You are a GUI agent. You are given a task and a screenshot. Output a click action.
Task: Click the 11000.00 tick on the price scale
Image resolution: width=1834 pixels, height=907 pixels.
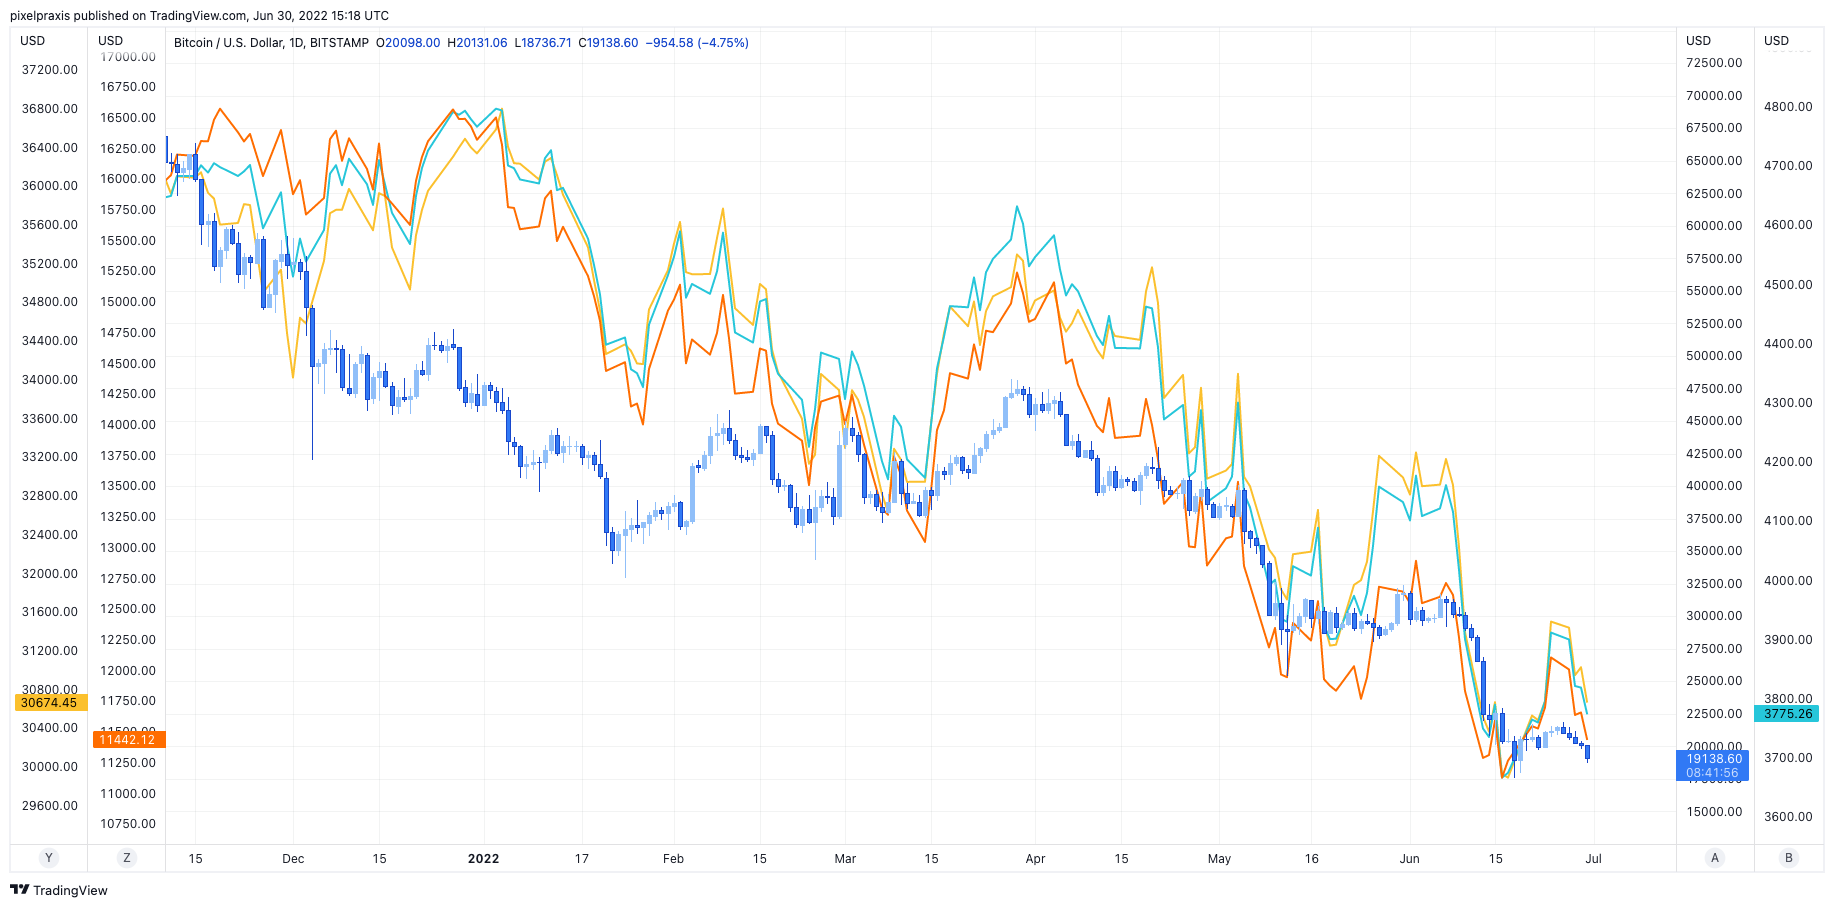tap(128, 794)
